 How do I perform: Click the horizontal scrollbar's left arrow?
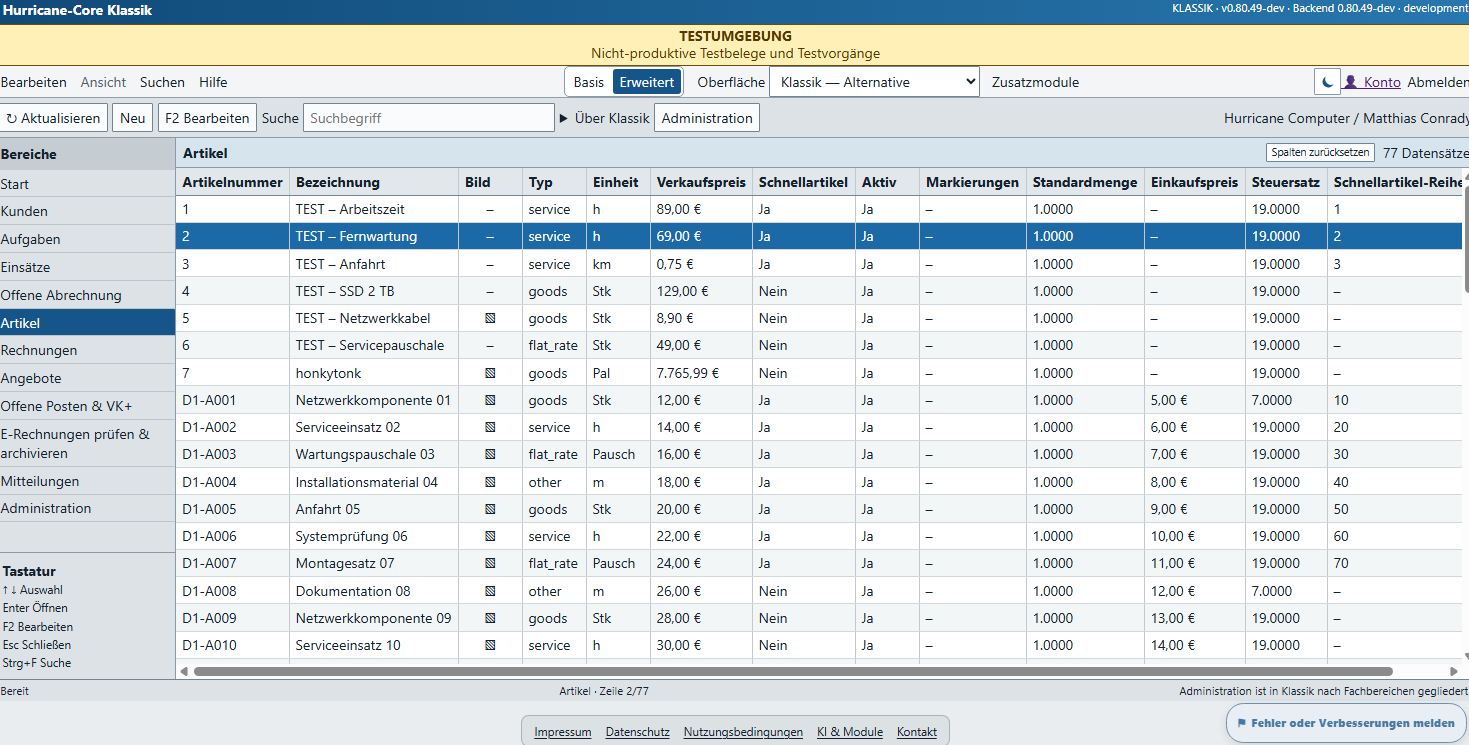click(183, 671)
